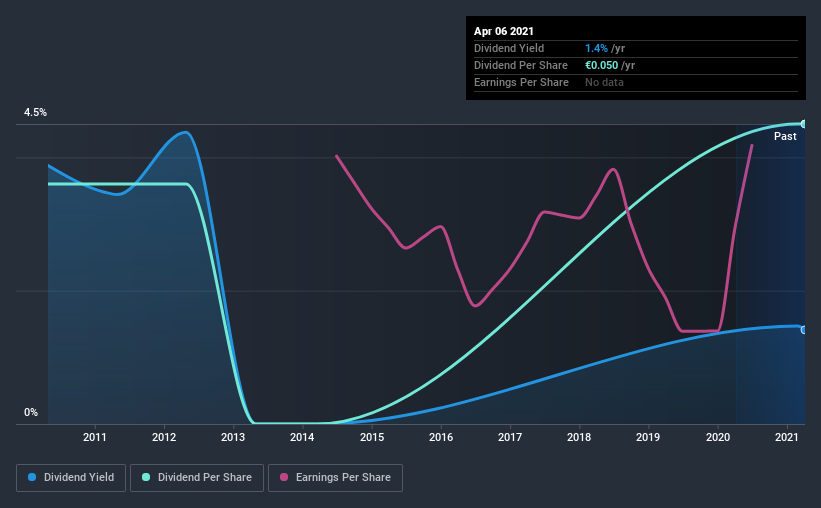The width and height of the screenshot is (821, 508).
Task: Click the tooltip's 'Earnings Per Share' row label
Action: (521, 82)
